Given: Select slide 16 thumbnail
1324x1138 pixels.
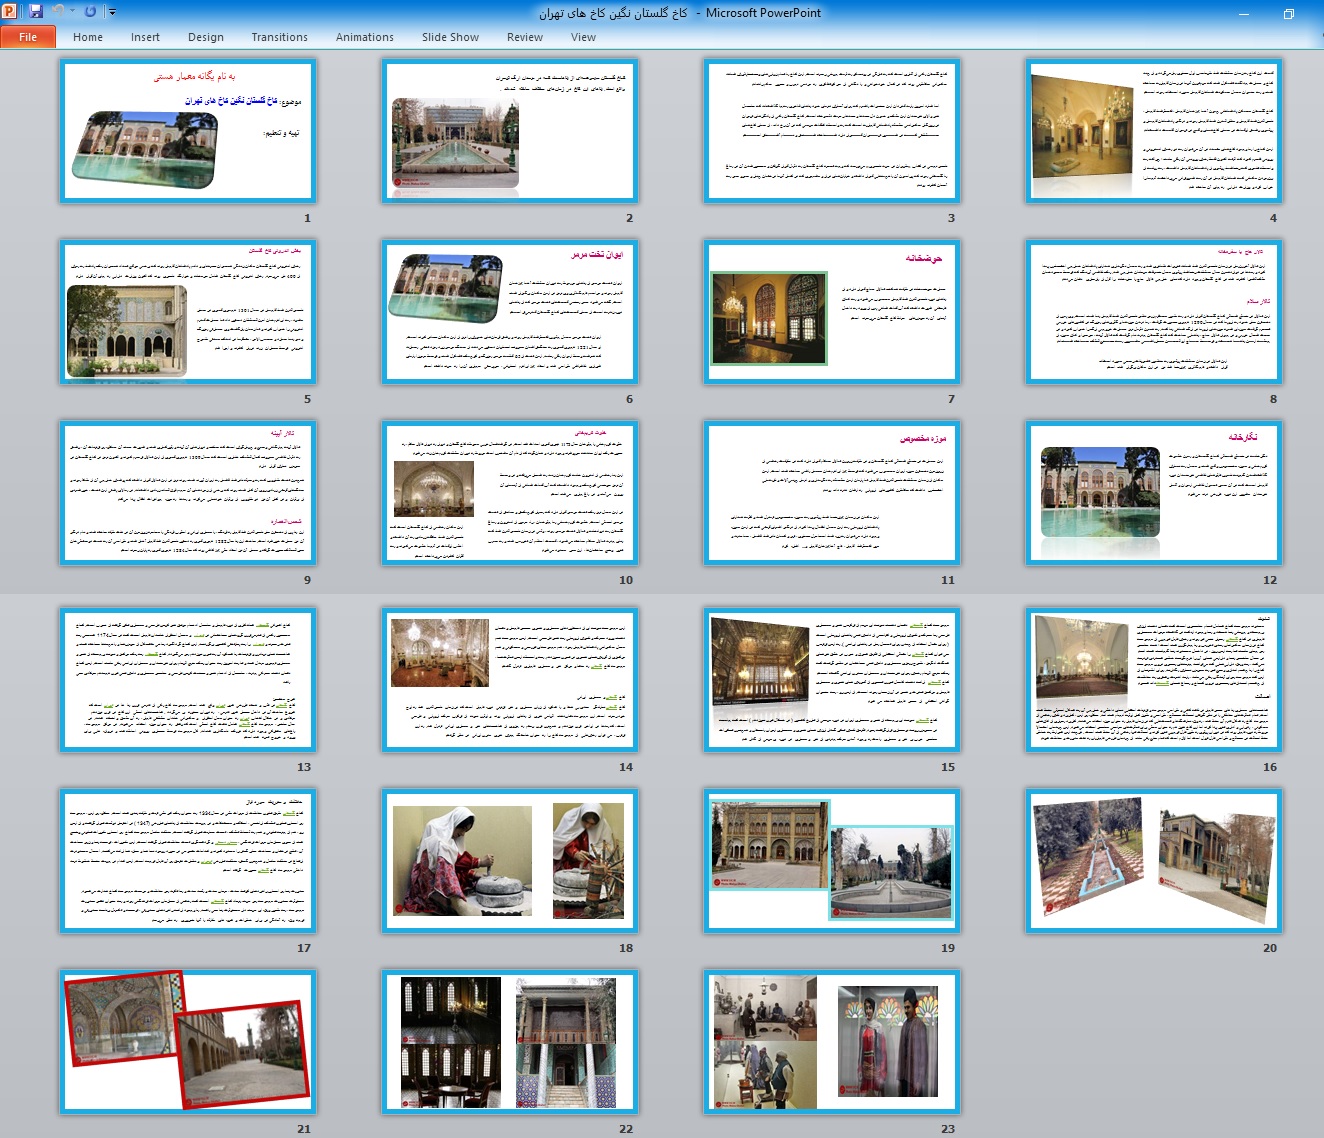Looking at the screenshot, I should click(x=1154, y=680).
